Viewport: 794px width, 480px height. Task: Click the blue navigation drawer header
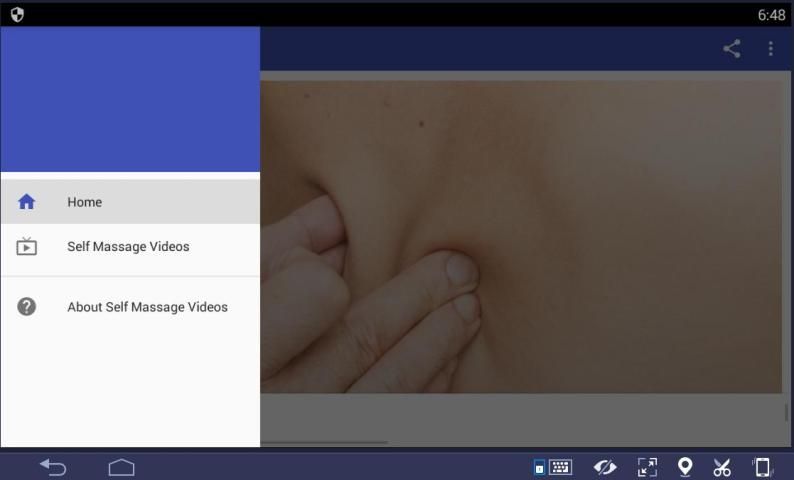pyautogui.click(x=130, y=100)
